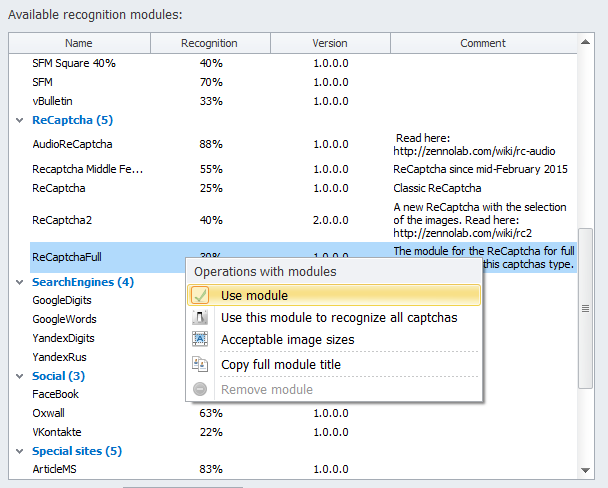Click the Acceptable image sizes icon

click(x=200, y=339)
